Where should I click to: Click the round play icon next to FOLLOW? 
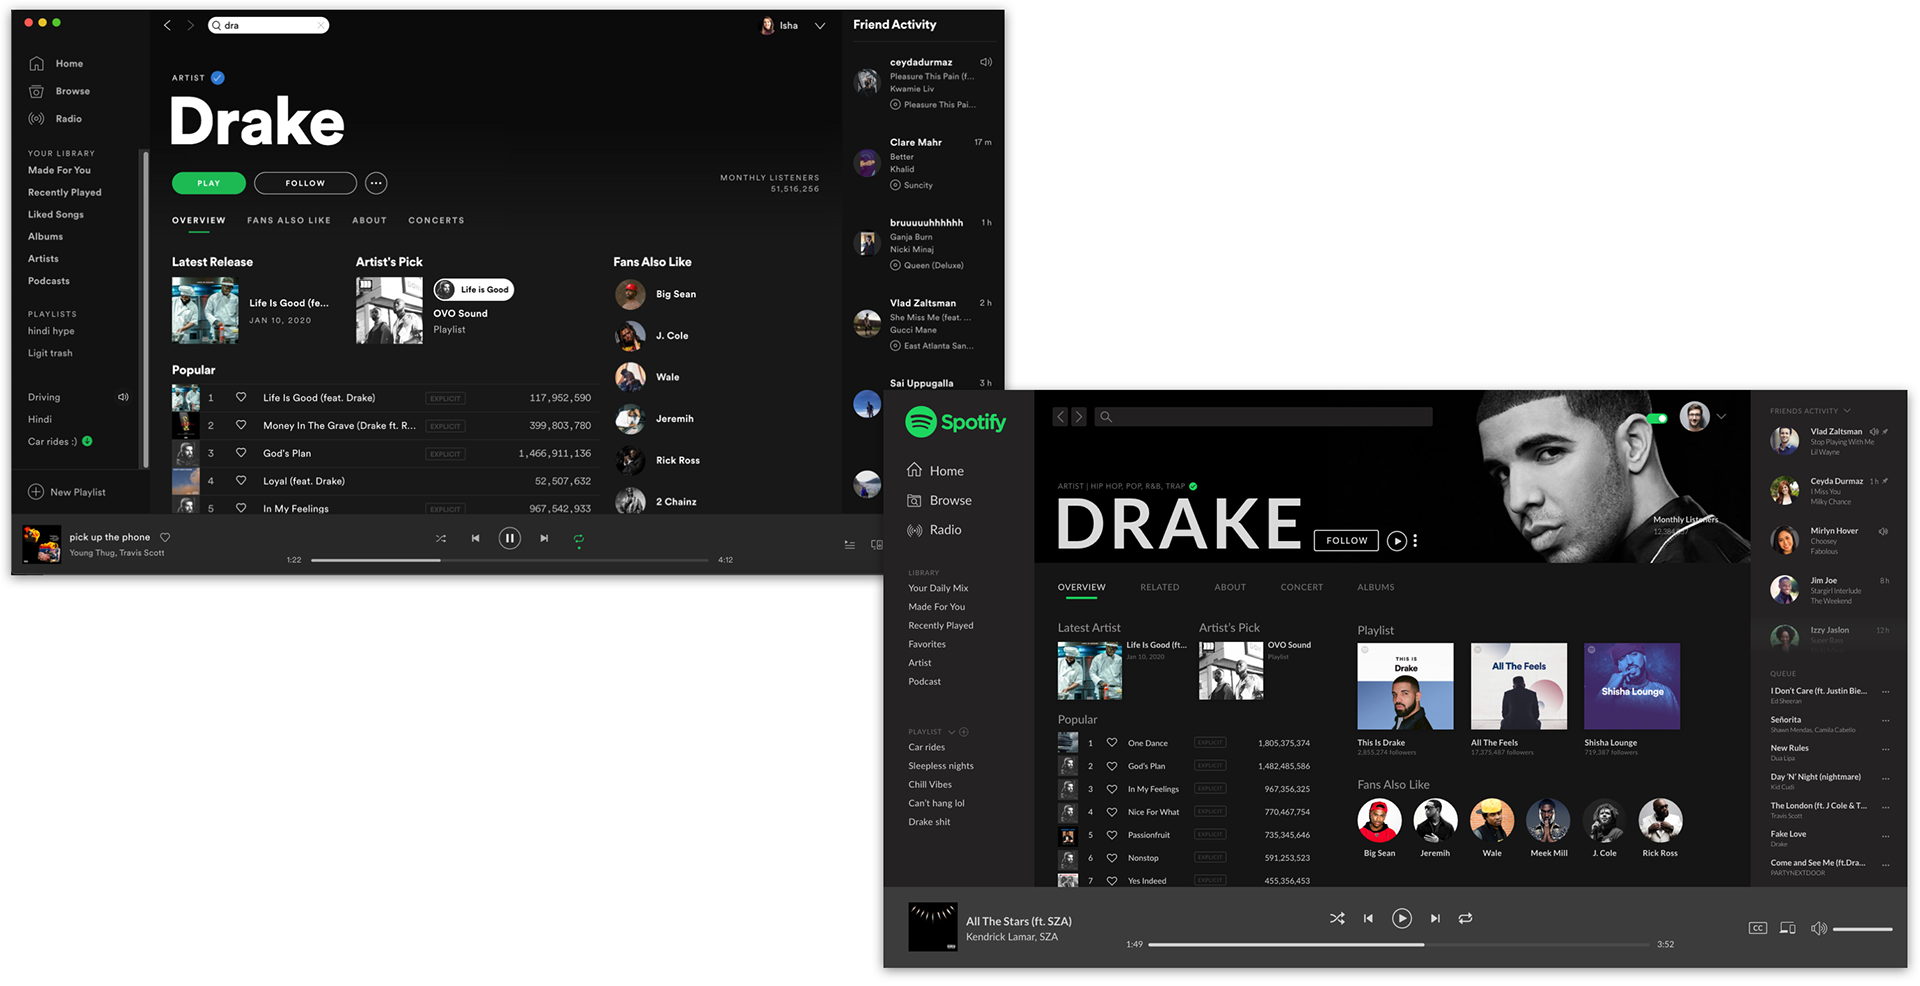[x=1397, y=541]
